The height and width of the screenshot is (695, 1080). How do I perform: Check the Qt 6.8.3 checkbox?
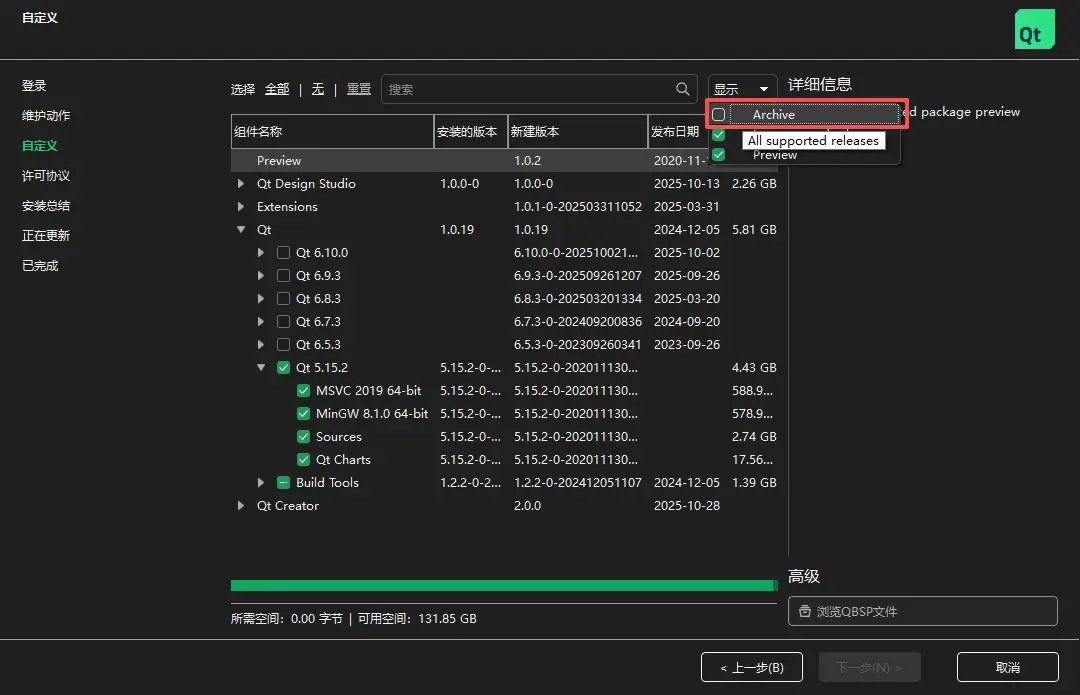coord(283,298)
